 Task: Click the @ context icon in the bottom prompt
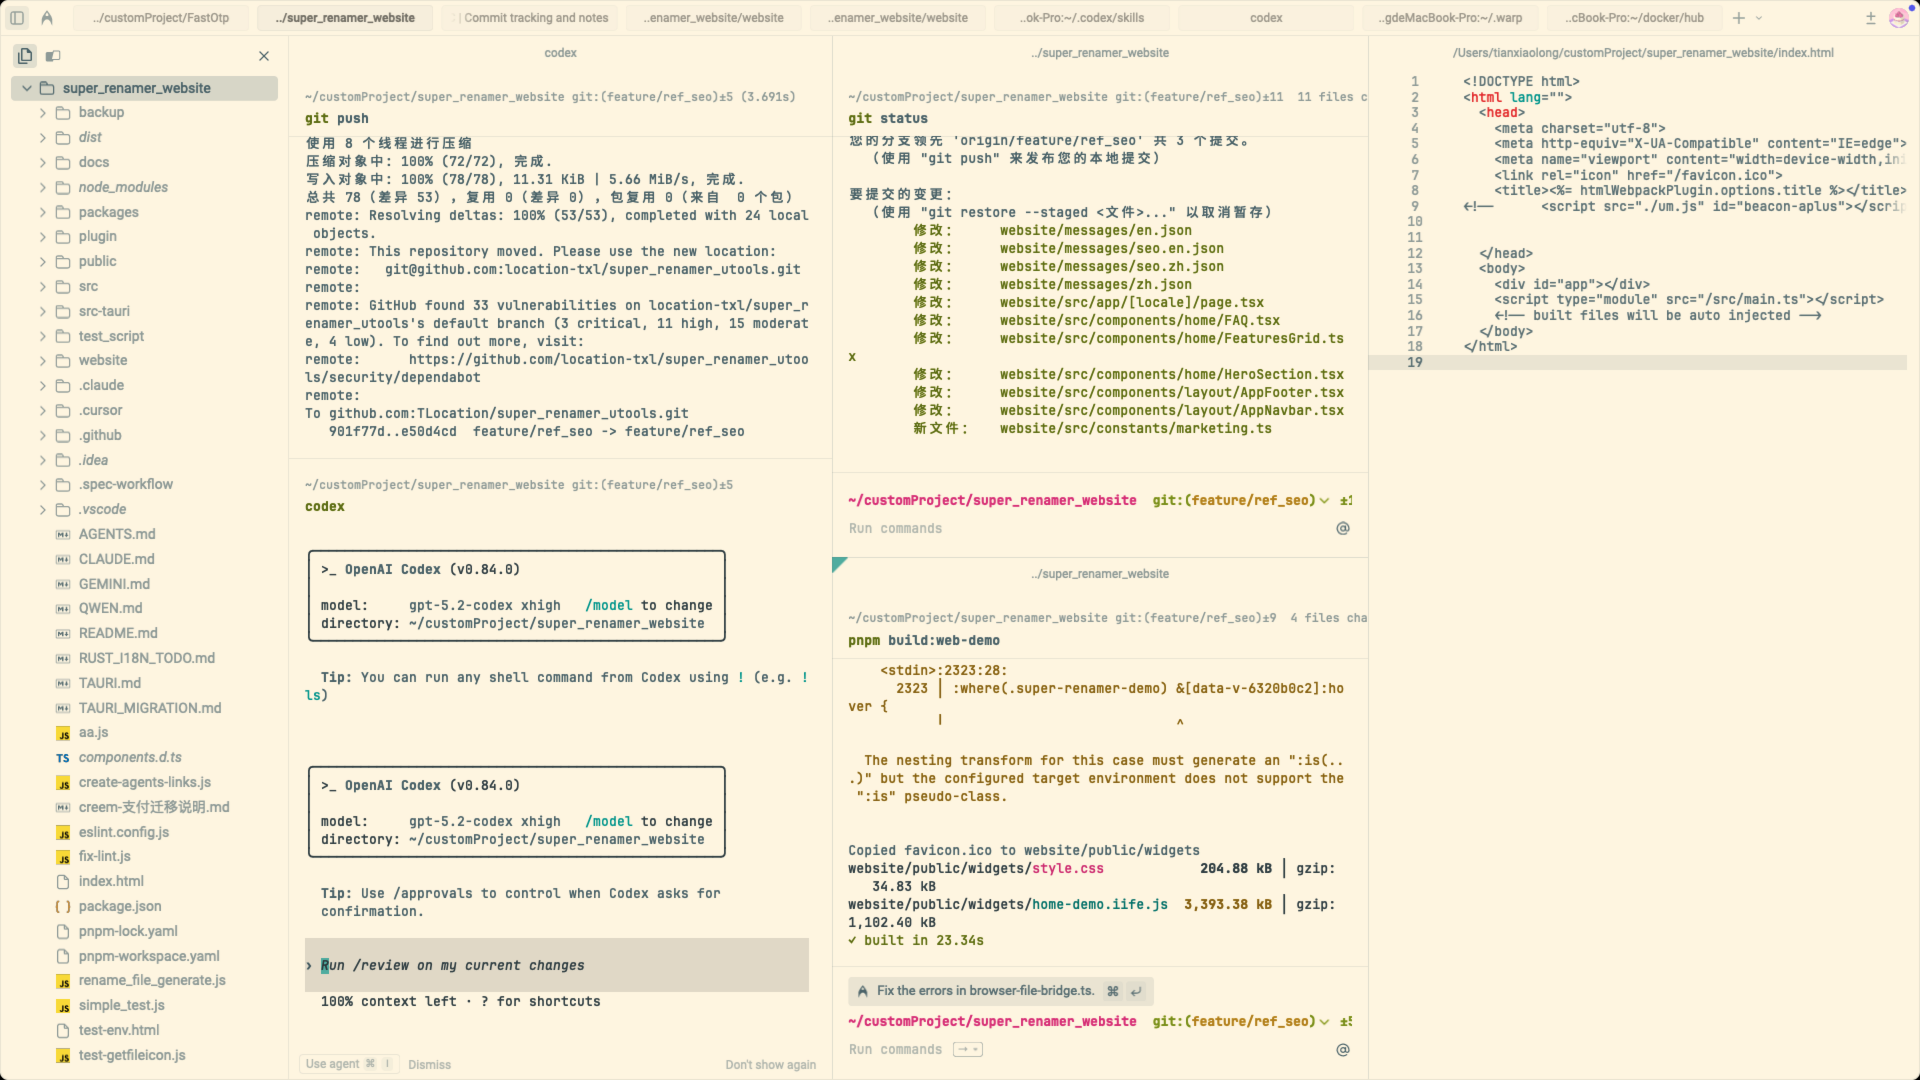click(1343, 1049)
